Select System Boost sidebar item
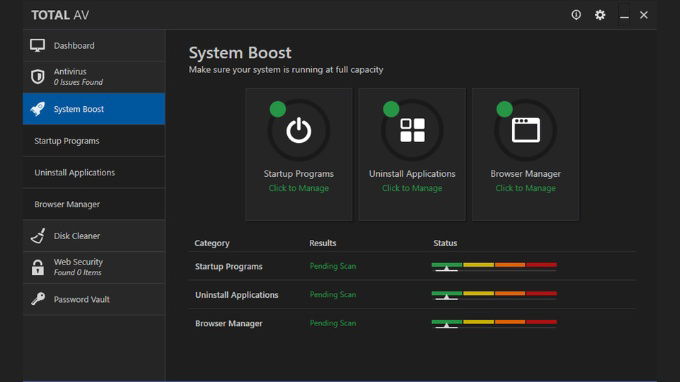This screenshot has height=382, width=680. pyautogui.click(x=94, y=109)
